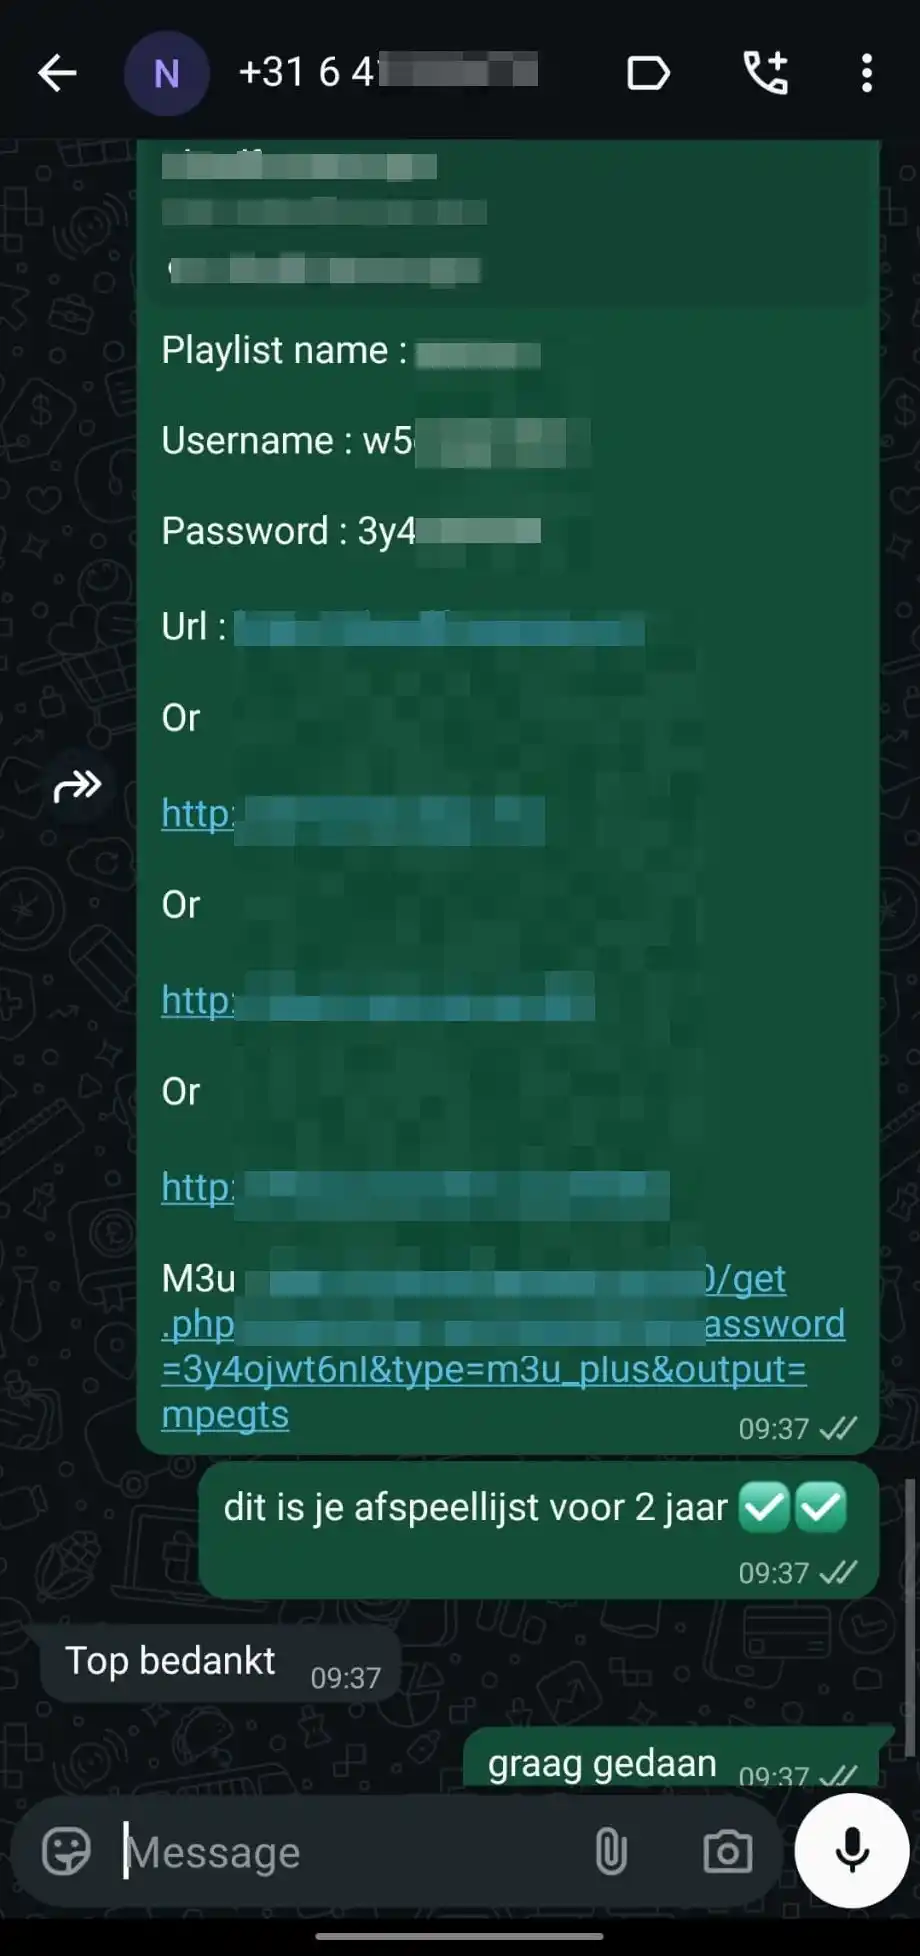Tap the label tag icon
This screenshot has height=1956, width=920.
pos(648,73)
